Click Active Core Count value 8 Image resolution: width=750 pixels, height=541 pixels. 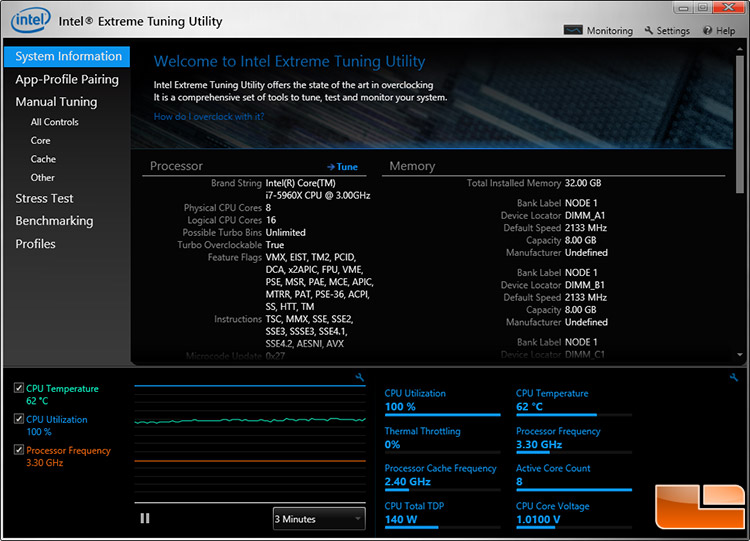coord(519,482)
